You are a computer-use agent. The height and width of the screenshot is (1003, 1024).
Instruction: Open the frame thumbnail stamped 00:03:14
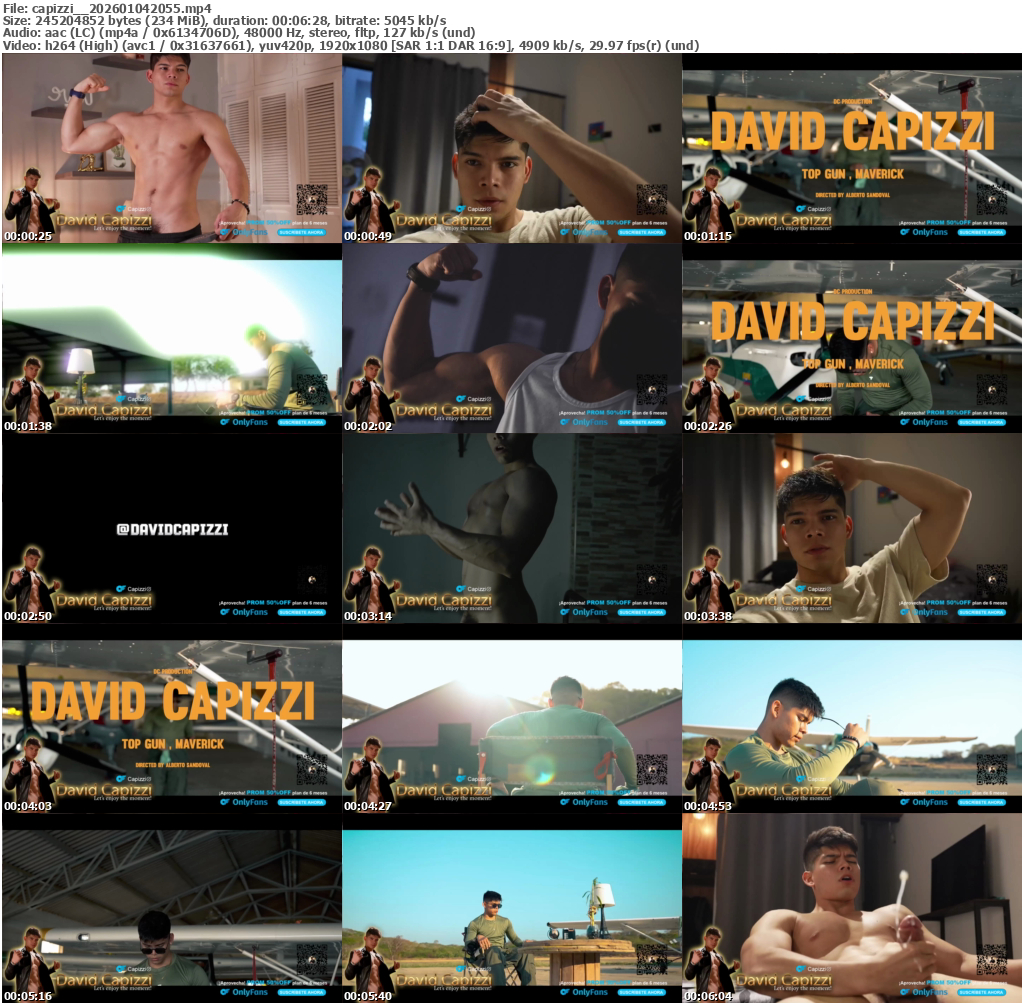[x=512, y=528]
